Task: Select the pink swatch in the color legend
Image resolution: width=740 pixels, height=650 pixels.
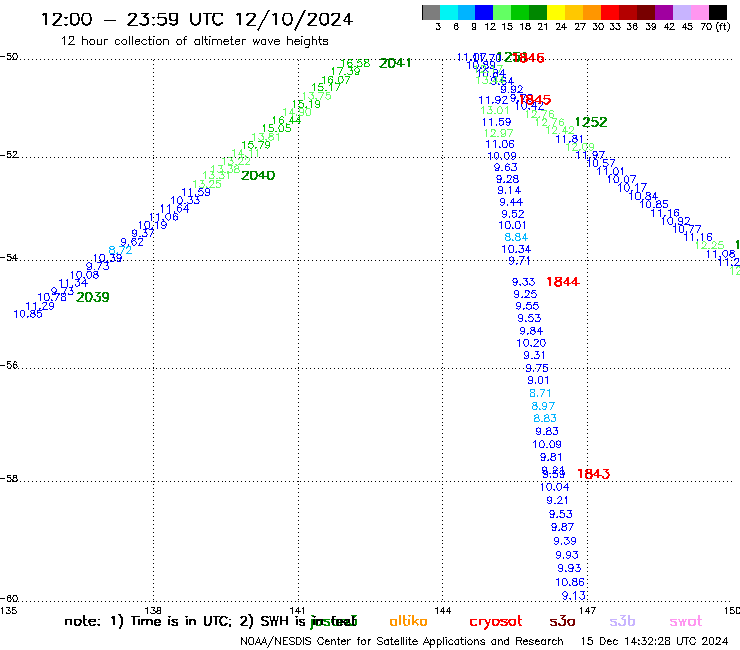Action: click(x=700, y=13)
